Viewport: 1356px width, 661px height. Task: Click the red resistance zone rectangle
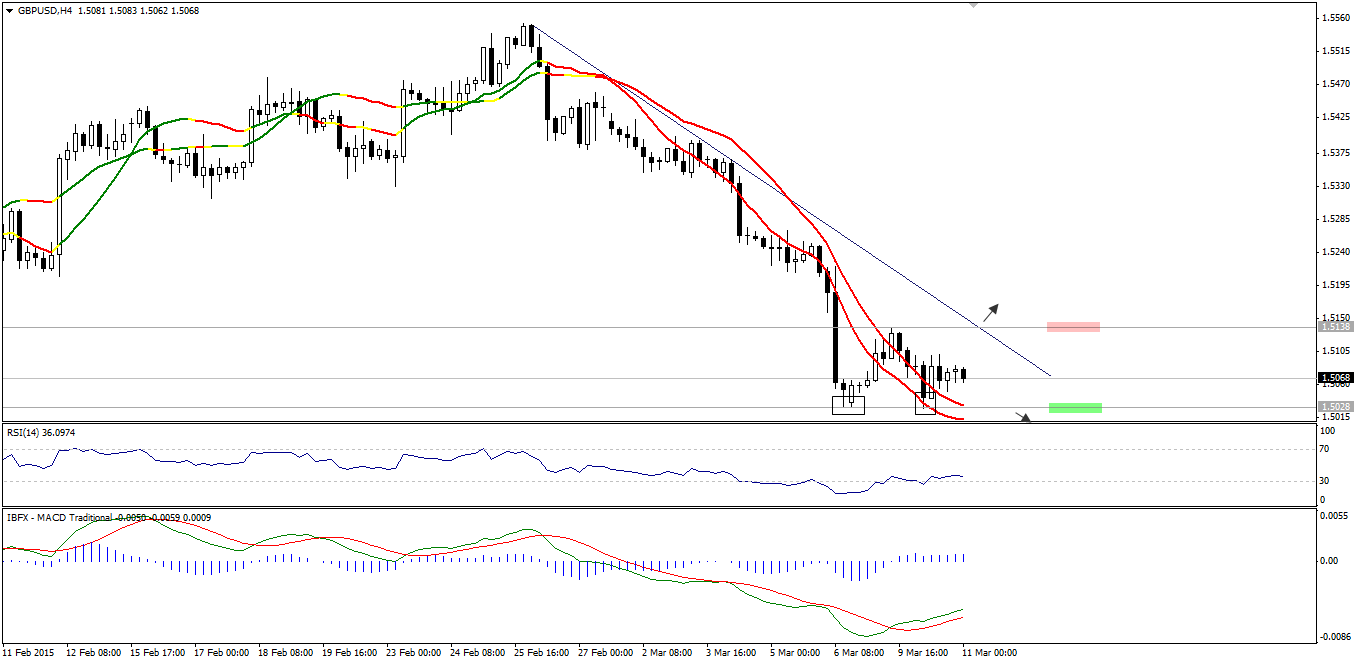tap(1073, 326)
